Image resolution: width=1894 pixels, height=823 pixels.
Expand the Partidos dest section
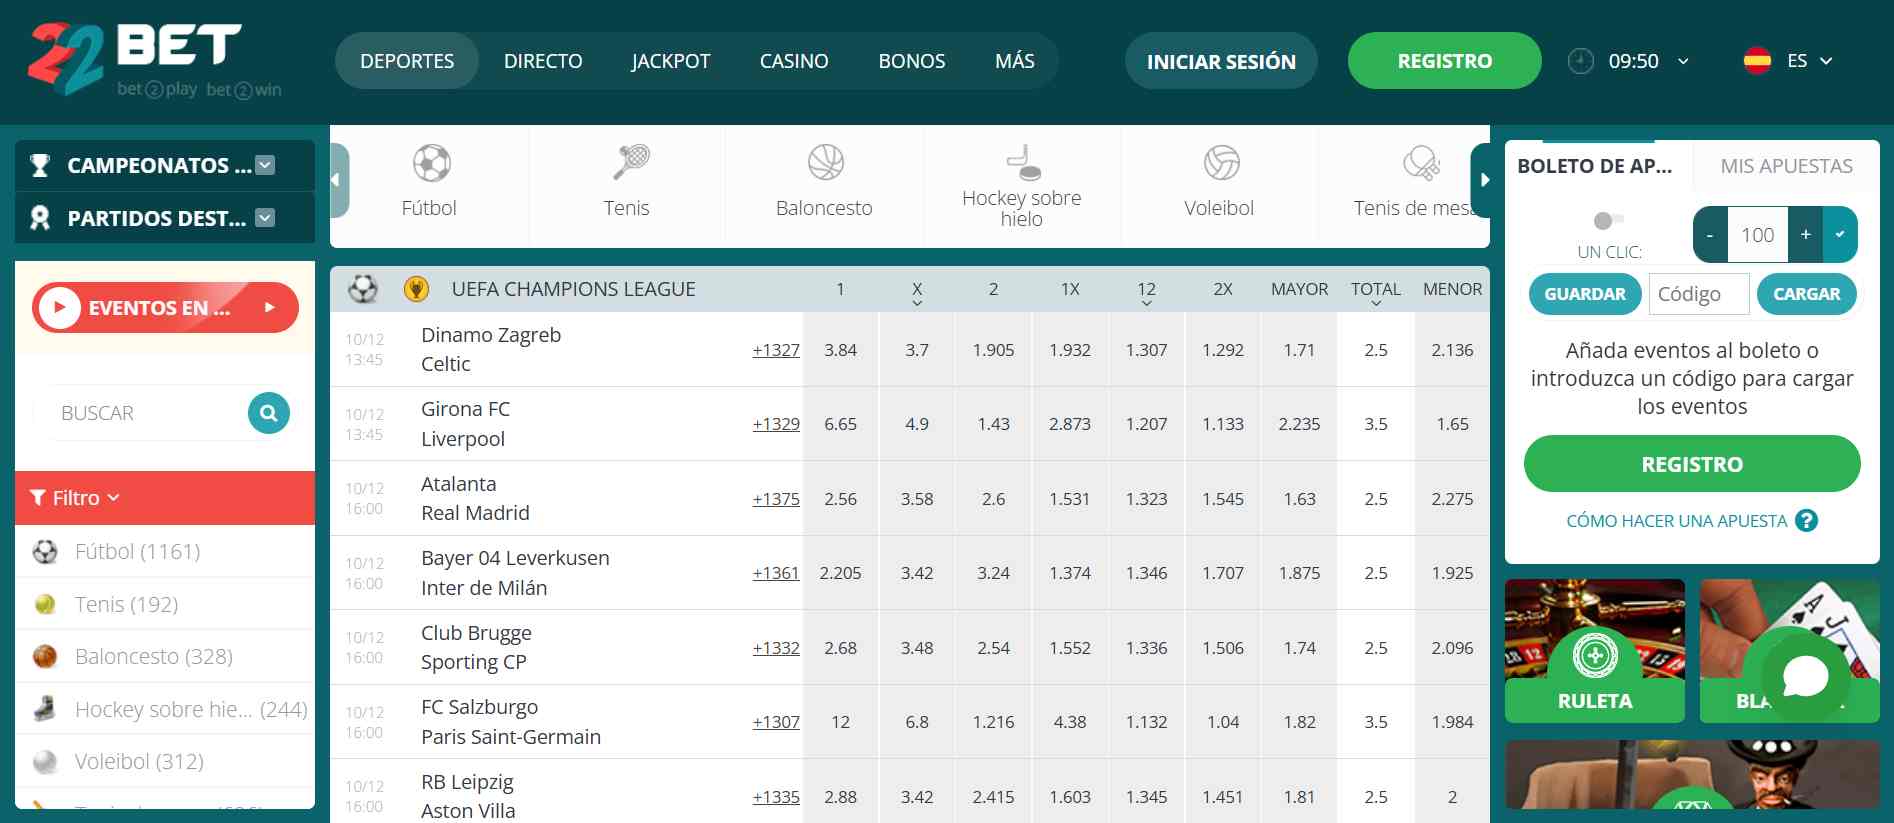(x=265, y=218)
